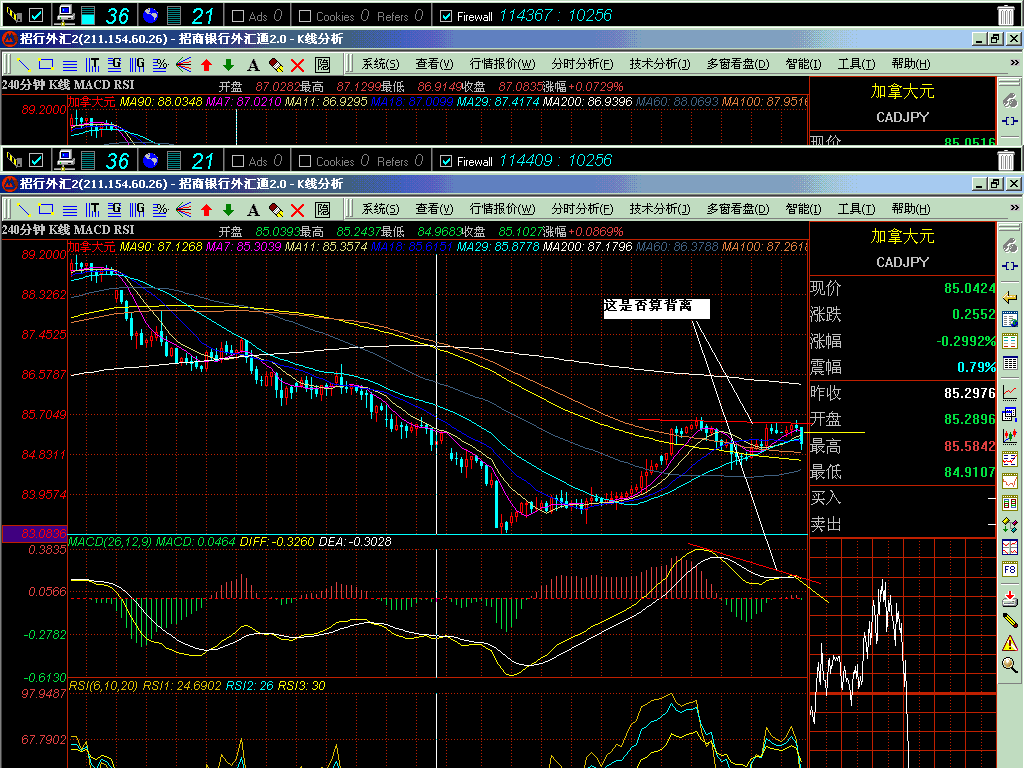This screenshot has width=1024, height=768.
Task: Toggle the Ads blocking checkbox
Action: (239, 161)
